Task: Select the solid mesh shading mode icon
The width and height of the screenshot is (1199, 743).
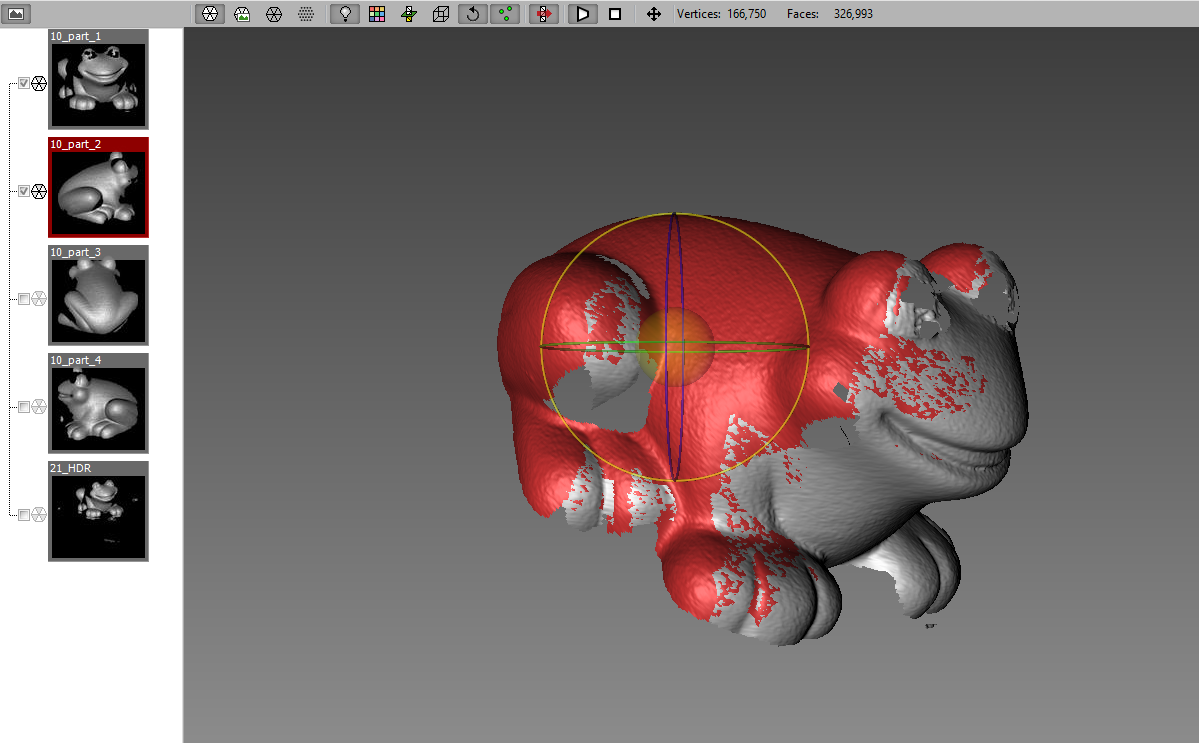Action: 209,14
